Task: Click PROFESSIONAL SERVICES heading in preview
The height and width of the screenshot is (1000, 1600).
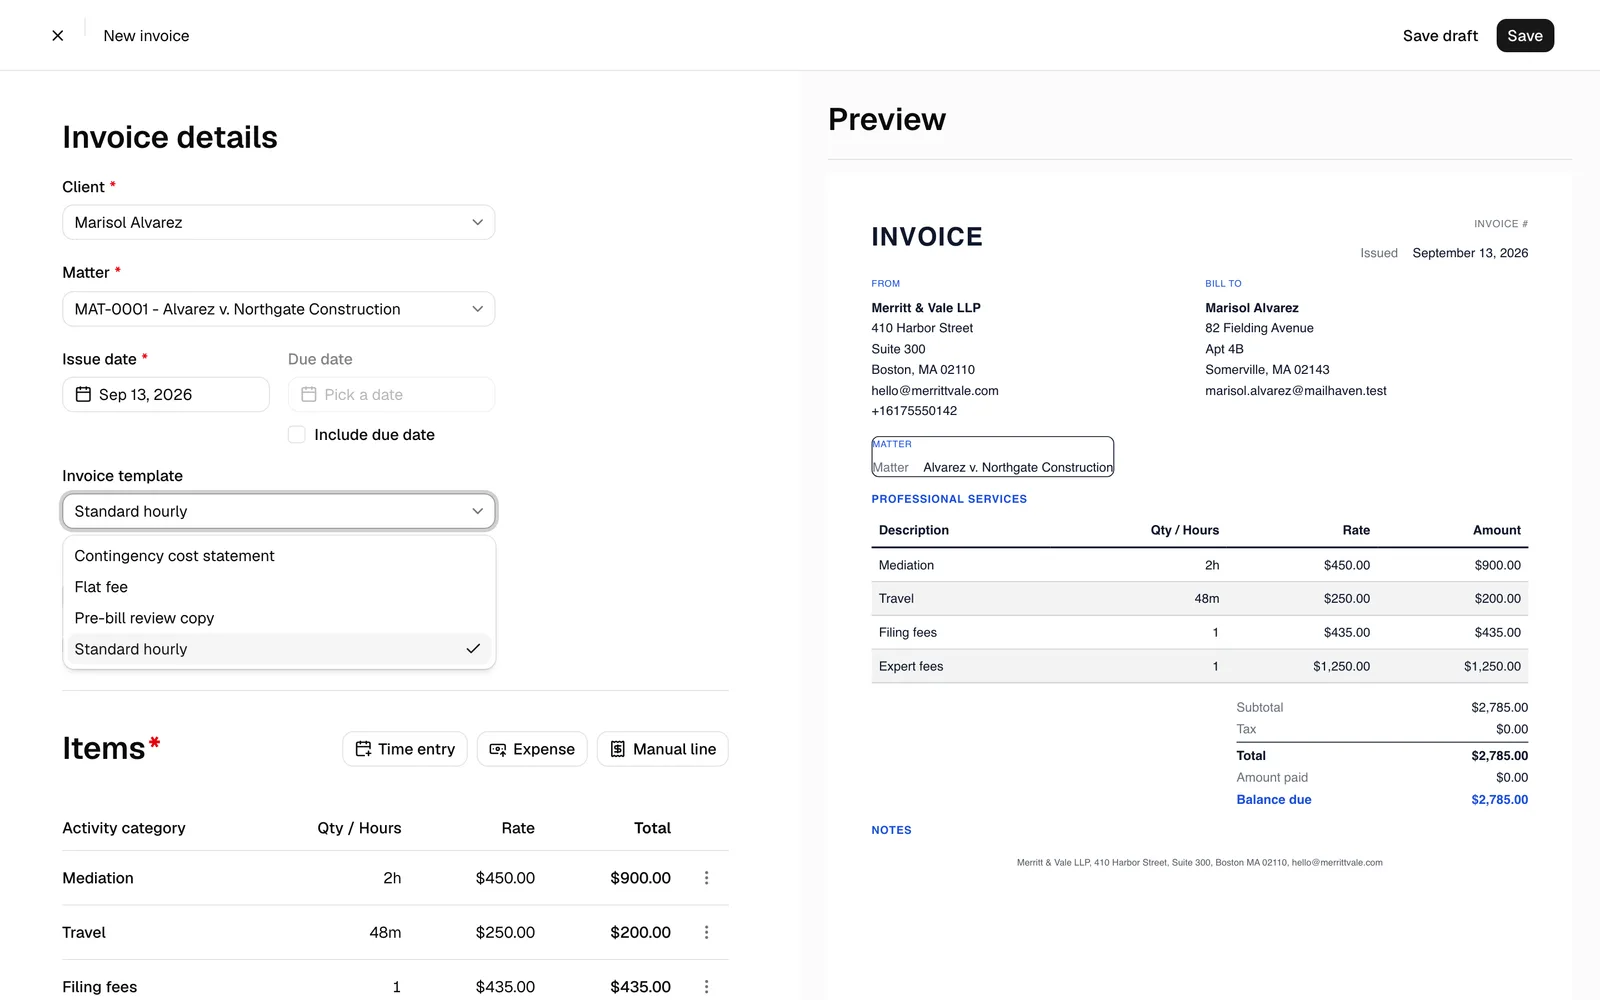Action: [949, 499]
